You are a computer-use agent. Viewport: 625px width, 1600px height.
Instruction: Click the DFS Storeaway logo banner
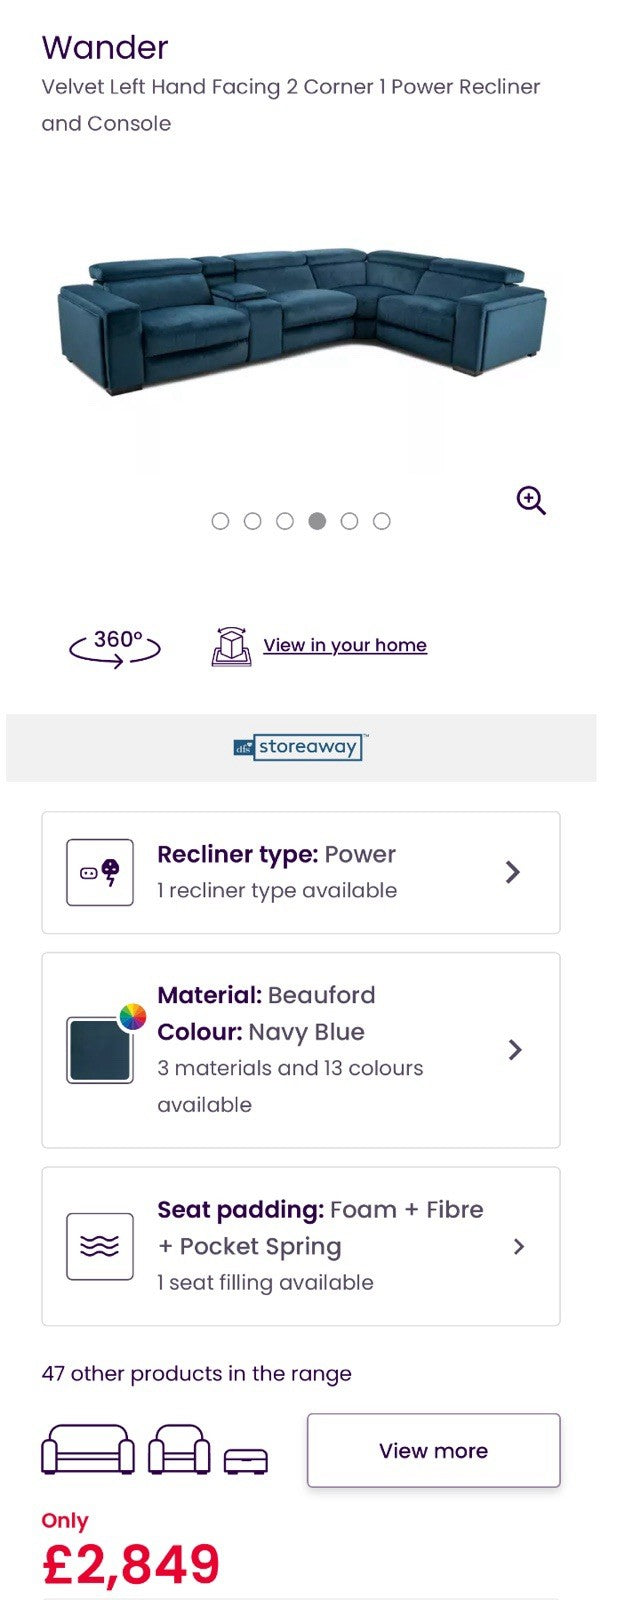point(300,747)
